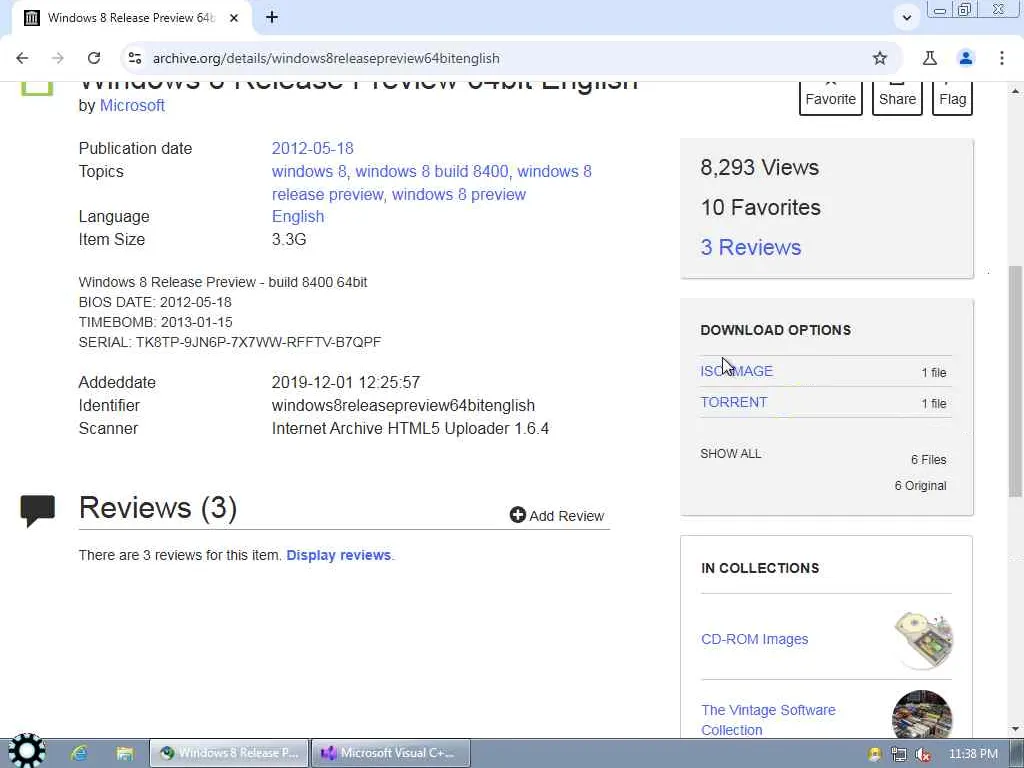Click the page vertical scrollbar thumb
Image resolution: width=1024 pixels, height=768 pixels.
click(1015, 381)
